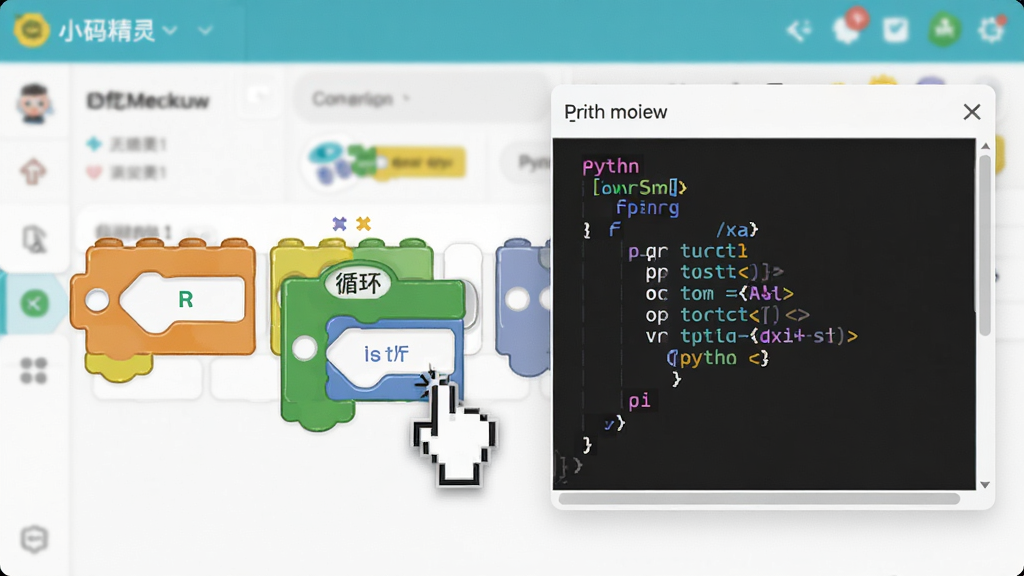Click the checkmark task icon in header

click(895, 30)
